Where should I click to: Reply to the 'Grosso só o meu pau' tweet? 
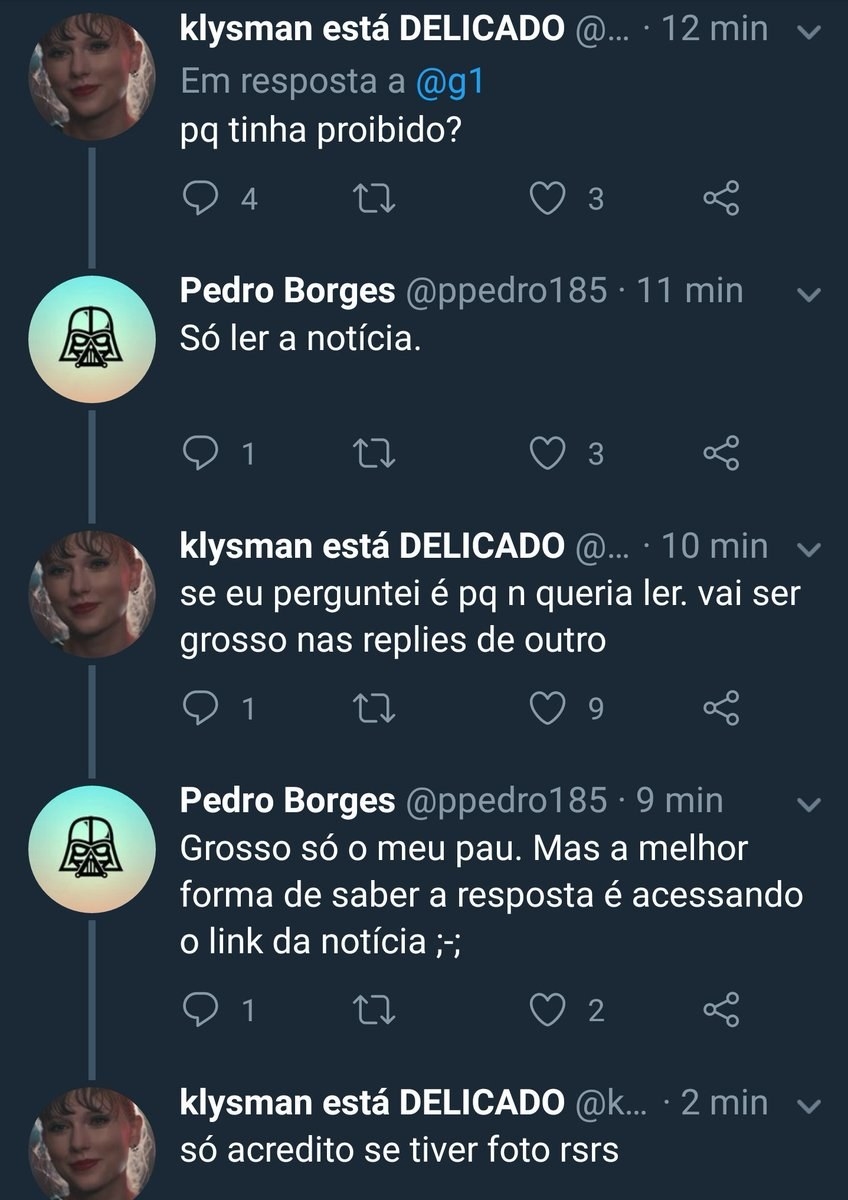click(204, 1010)
